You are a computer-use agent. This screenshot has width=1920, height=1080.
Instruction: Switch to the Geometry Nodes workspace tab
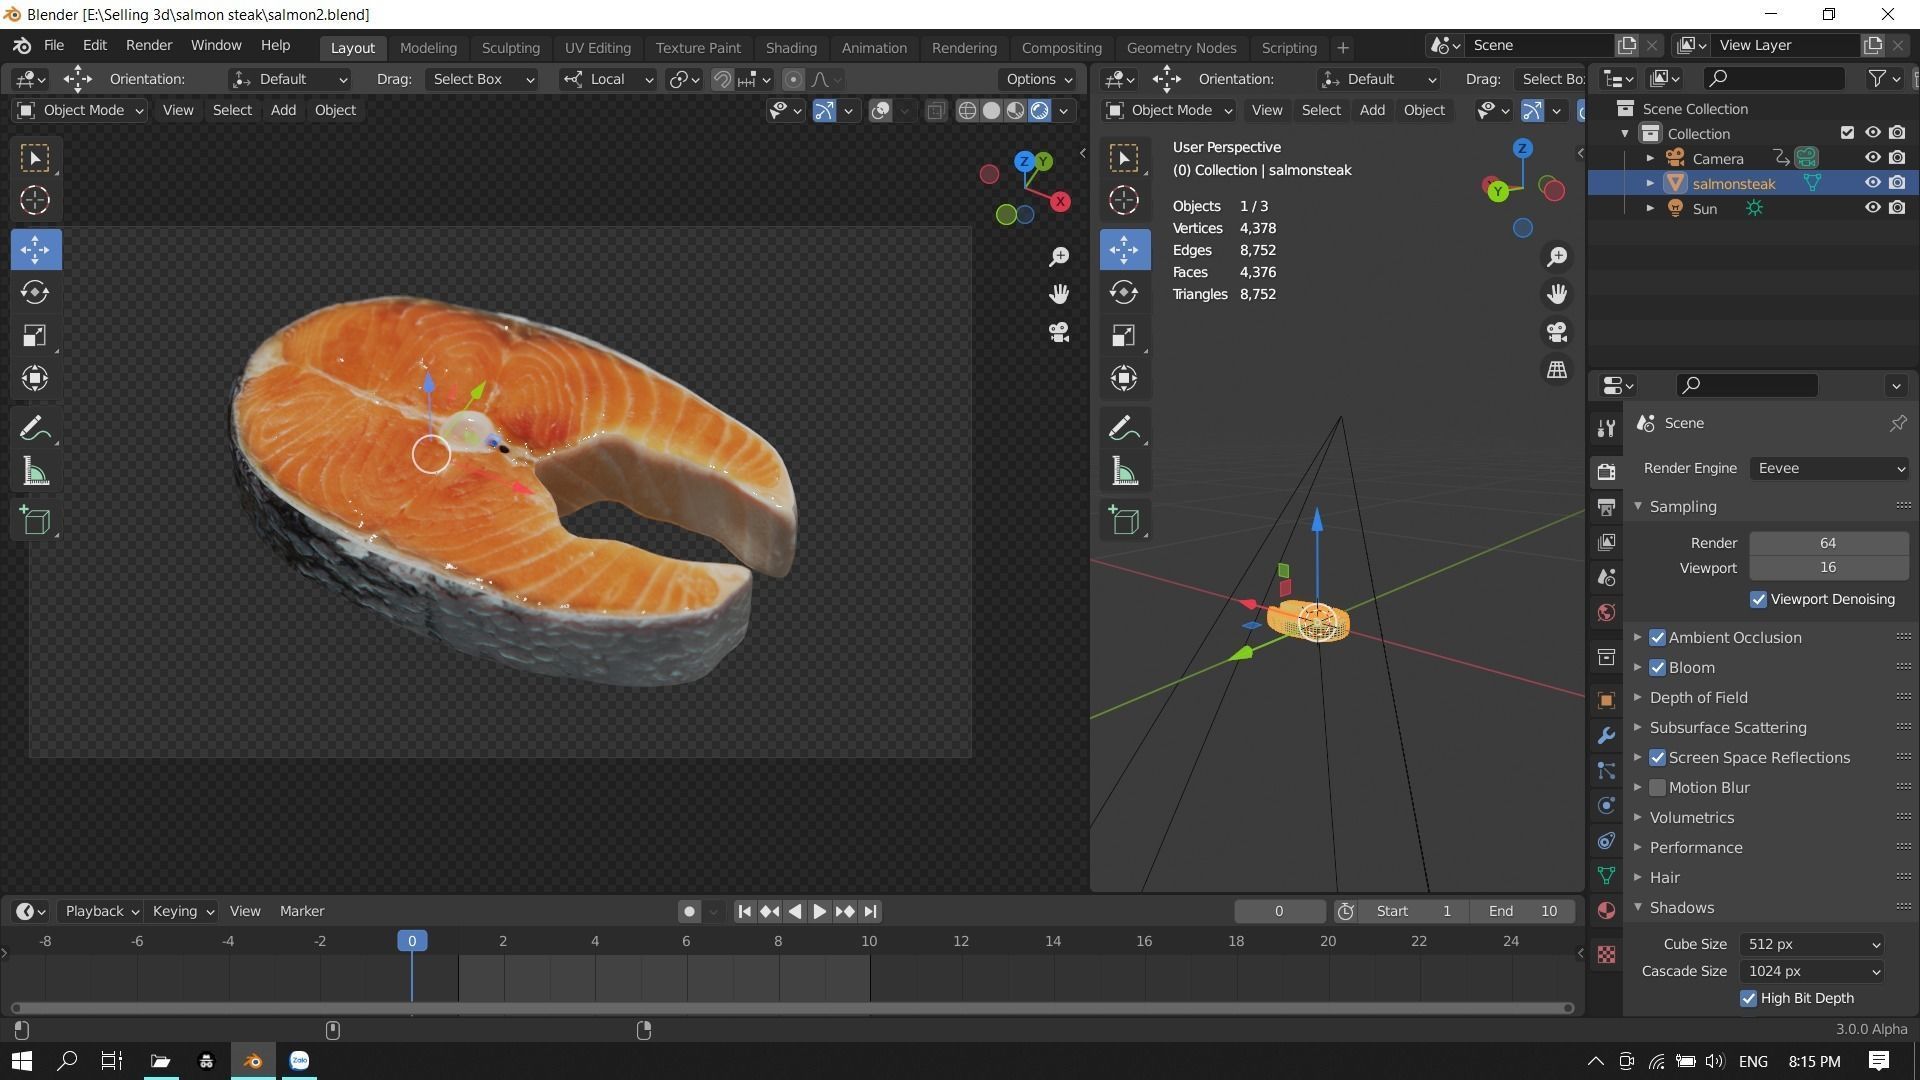pyautogui.click(x=1181, y=48)
